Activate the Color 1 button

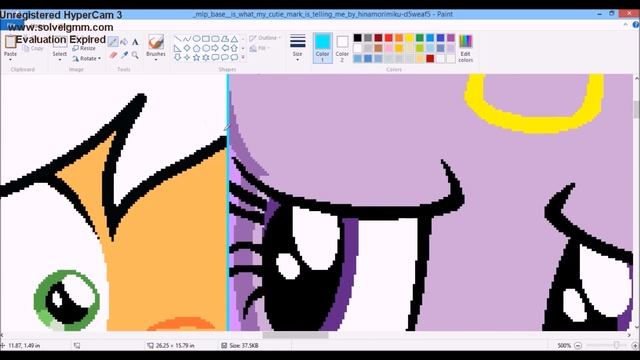322,48
